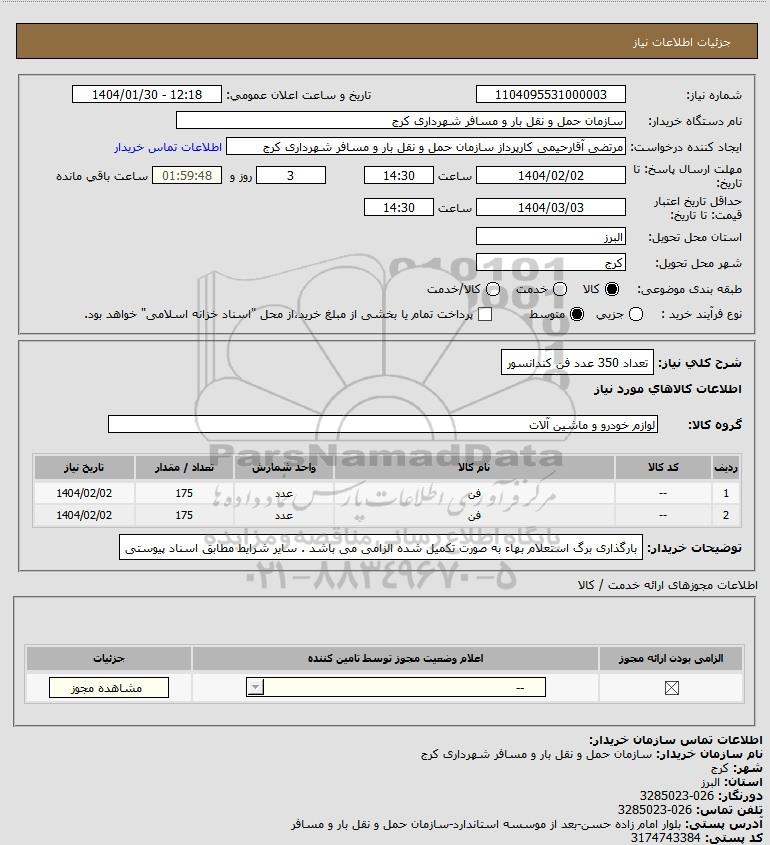Screen dimensions: 770x845
Task: Click the واحد شمارش column header
Action: [x=284, y=467]
